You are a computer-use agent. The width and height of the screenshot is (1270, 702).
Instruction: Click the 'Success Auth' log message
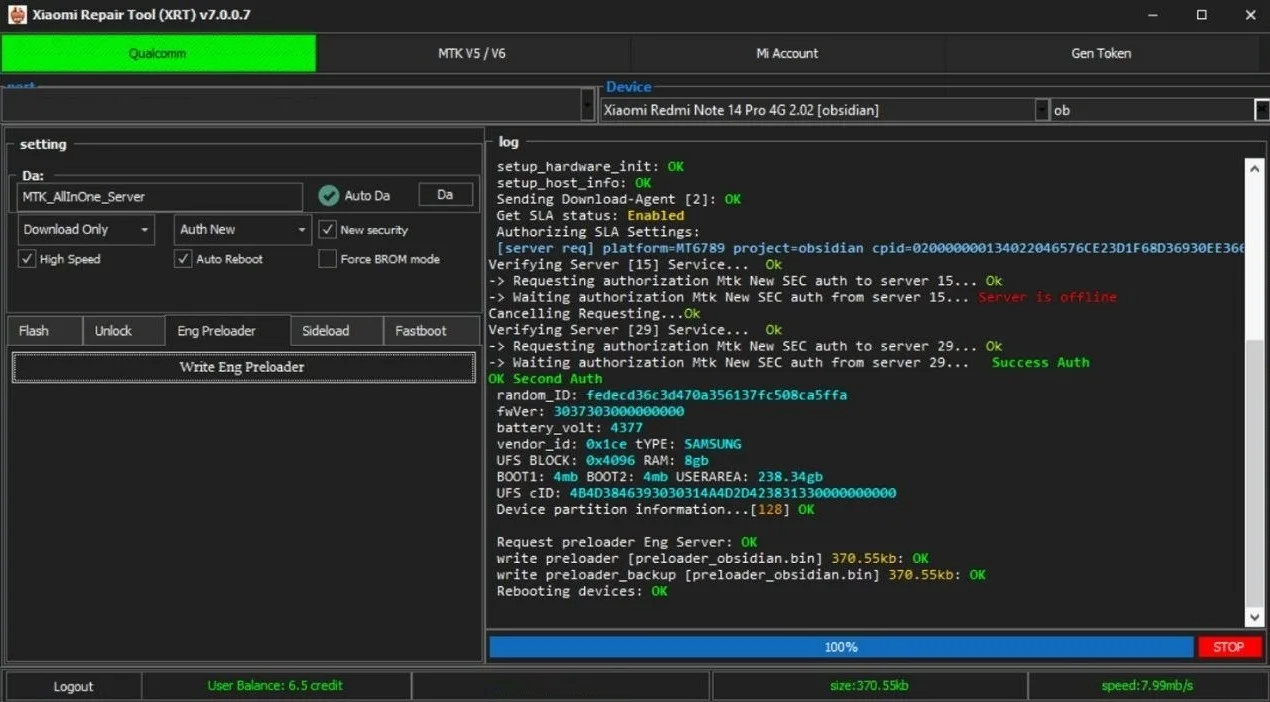[1040, 362]
